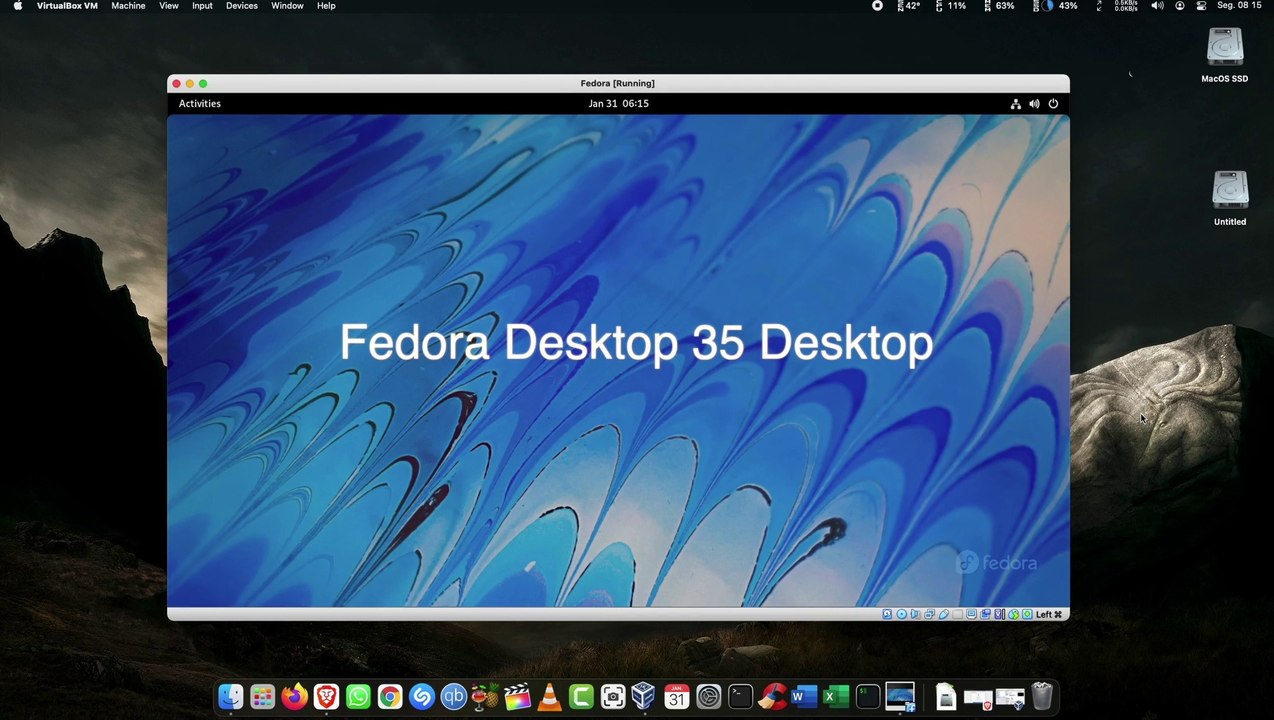Open the Fedora power menu icon
1274x720 pixels.
tap(1053, 103)
